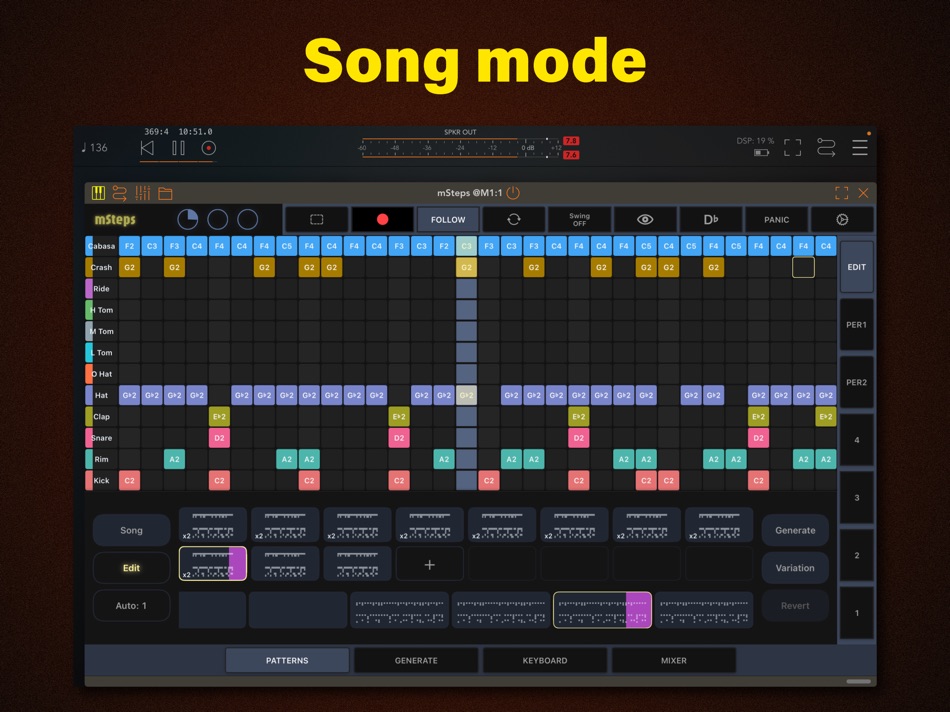This screenshot has width=950, height=712.
Task: Select PER1 in the right side strip
Action: click(857, 325)
